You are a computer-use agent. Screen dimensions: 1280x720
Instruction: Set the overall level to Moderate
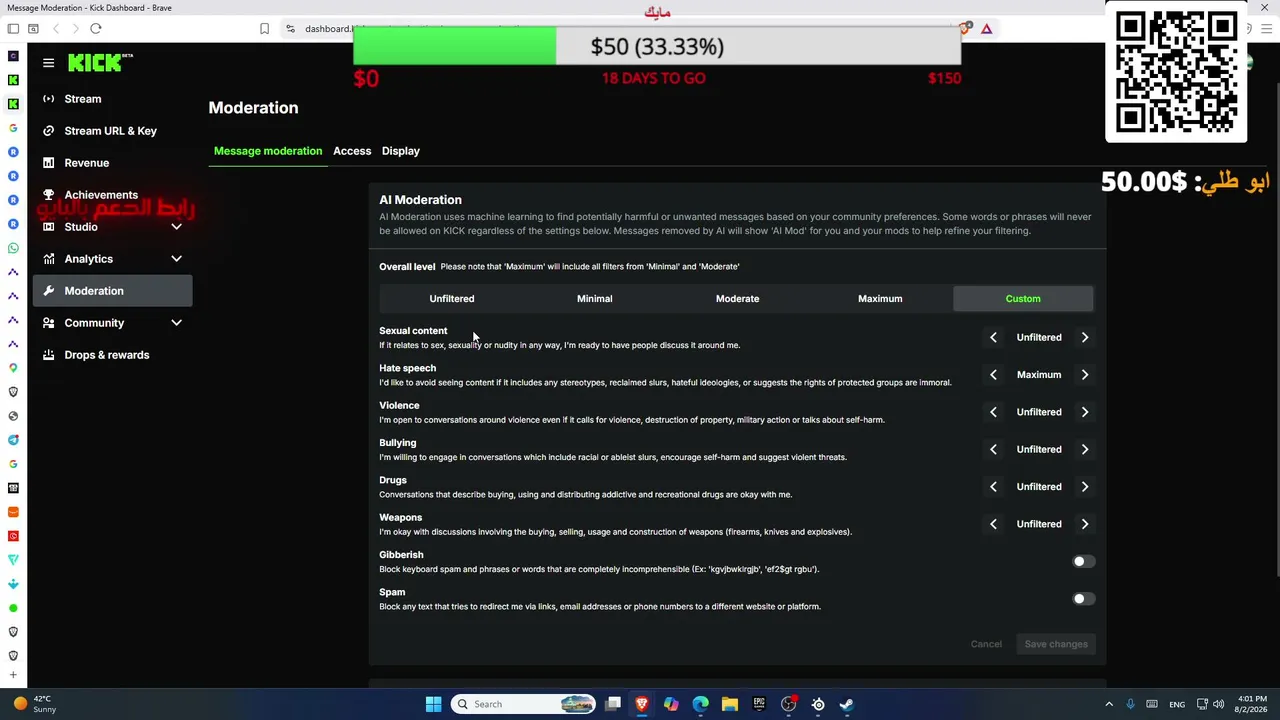[737, 299]
